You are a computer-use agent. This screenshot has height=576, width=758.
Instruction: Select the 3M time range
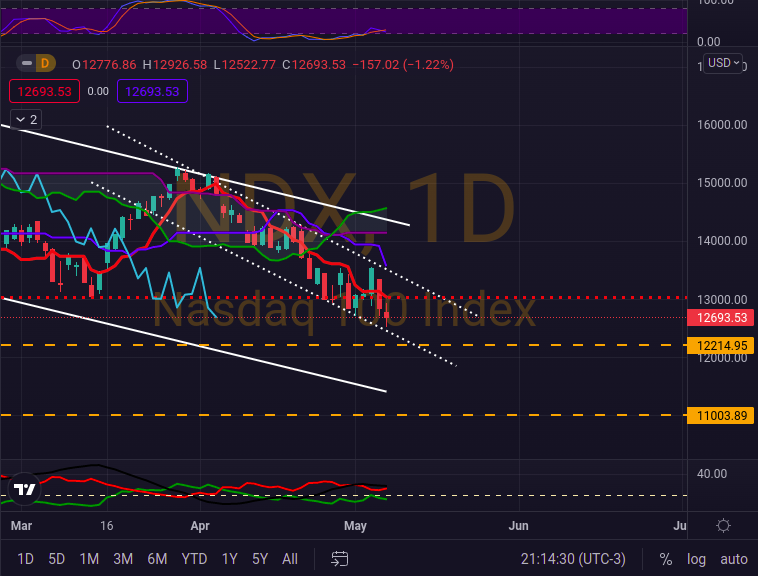[x=123, y=559]
